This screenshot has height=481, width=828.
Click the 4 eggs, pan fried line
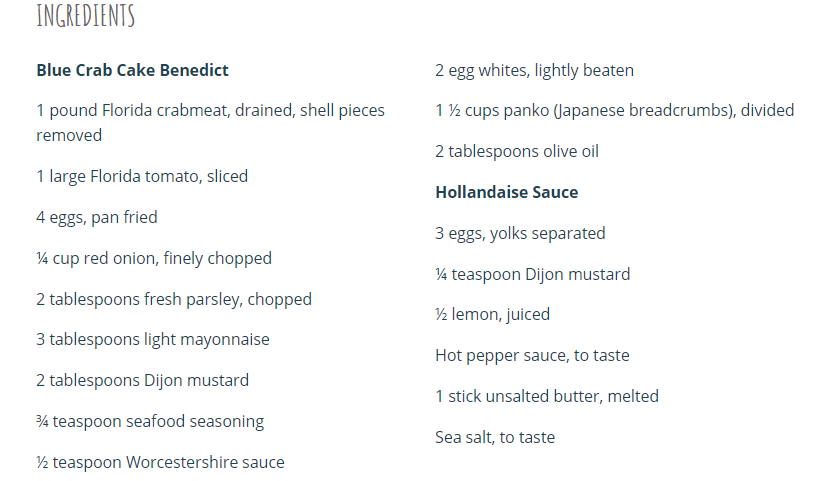[97, 217]
